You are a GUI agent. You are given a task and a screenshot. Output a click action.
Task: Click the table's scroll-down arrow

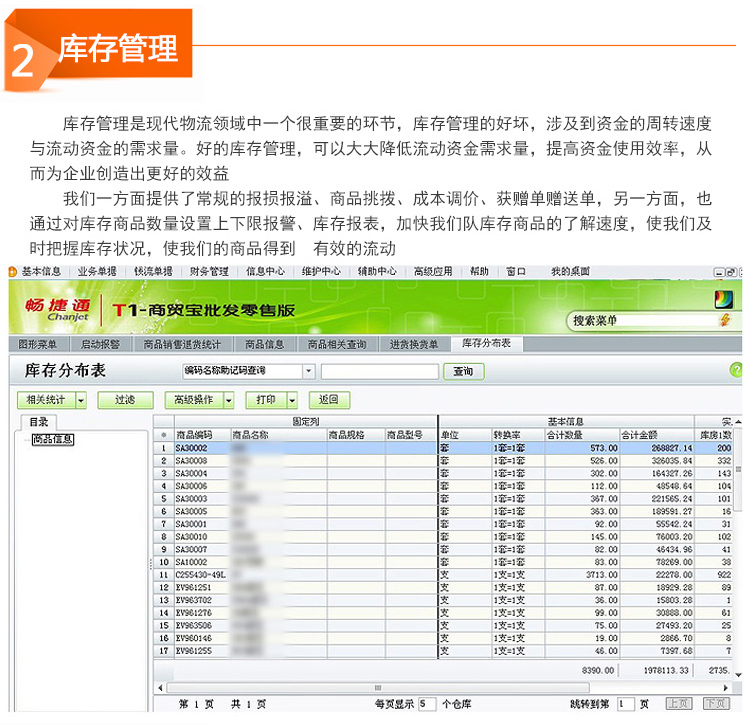738,675
